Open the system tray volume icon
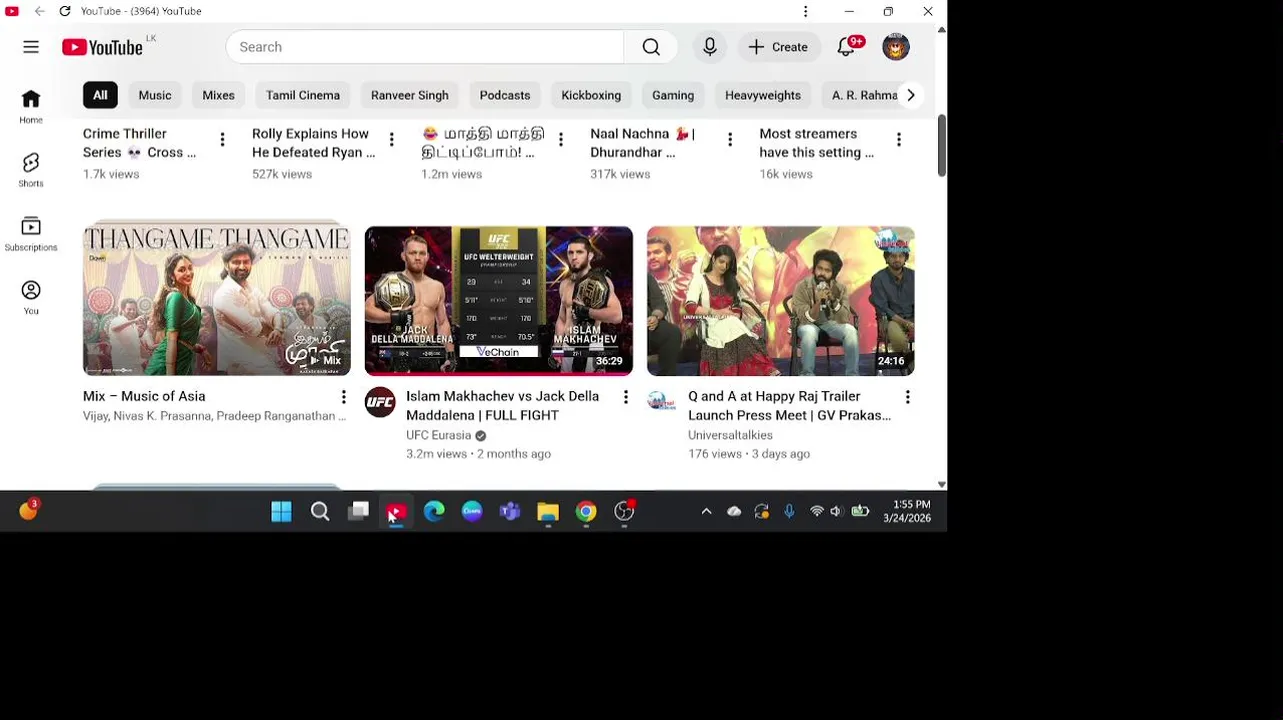The height and width of the screenshot is (720, 1283). coord(836,511)
